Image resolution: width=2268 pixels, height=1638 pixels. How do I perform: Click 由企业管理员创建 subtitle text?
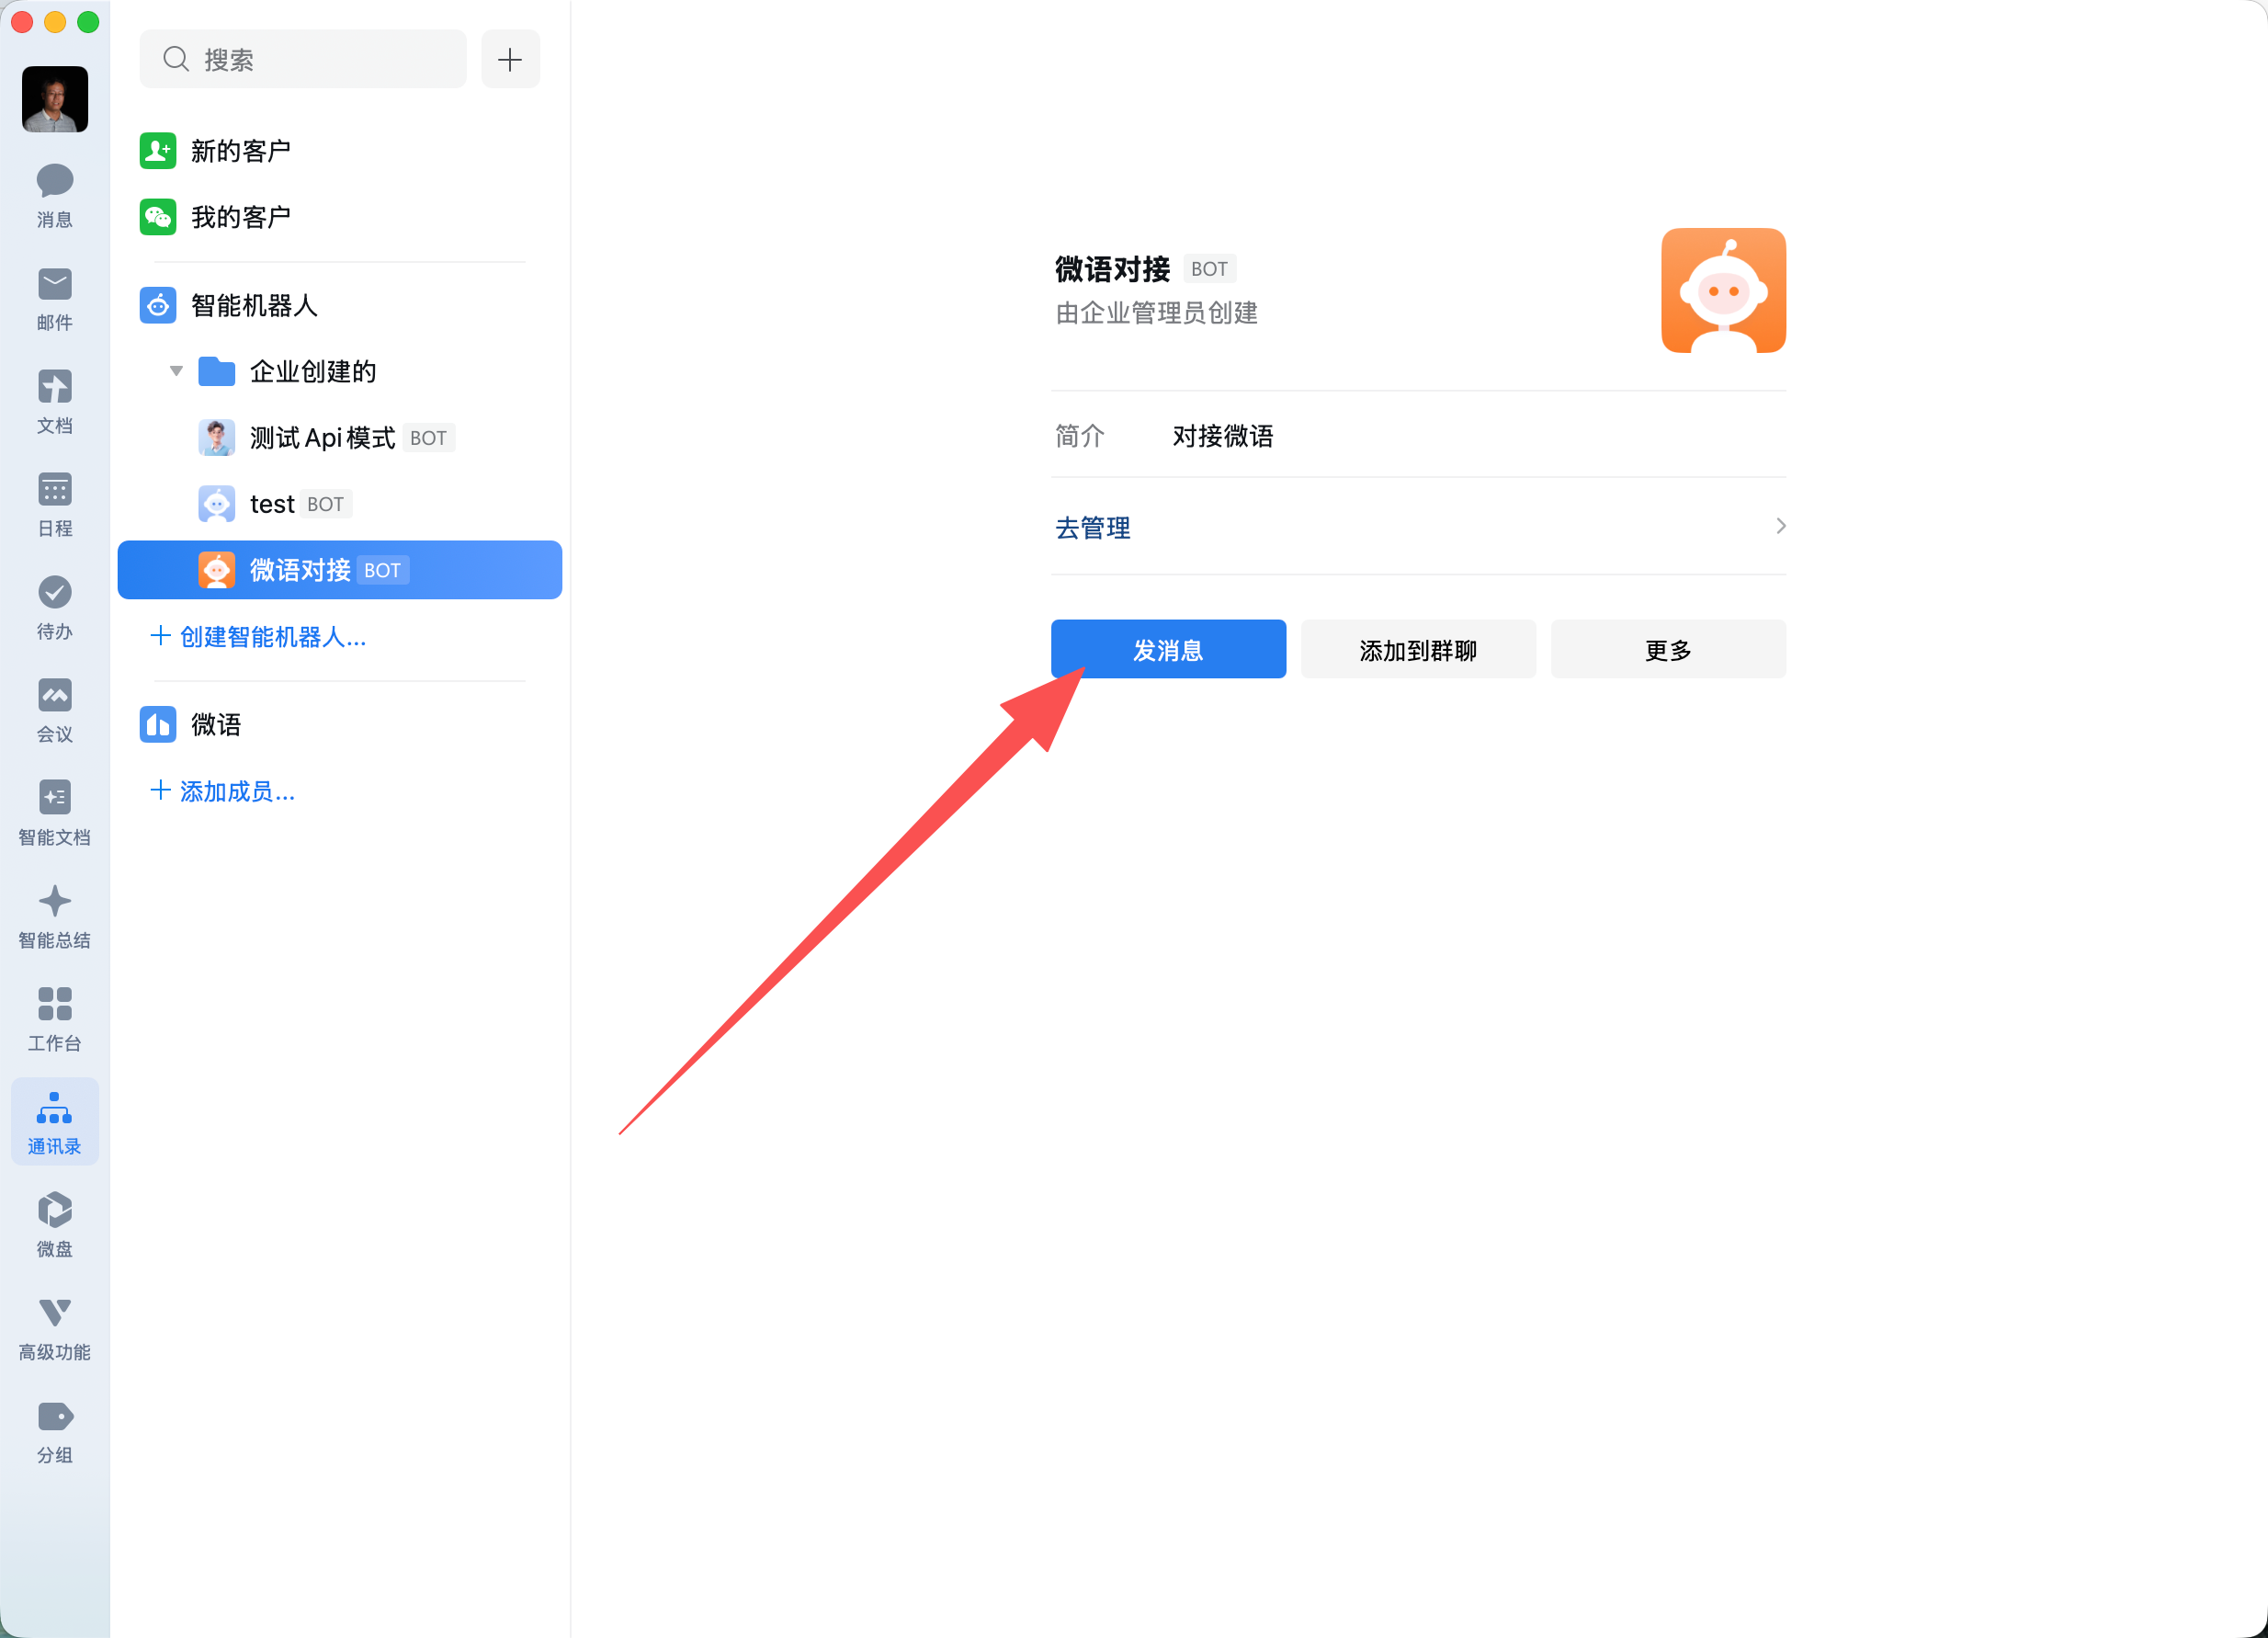[x=1157, y=313]
